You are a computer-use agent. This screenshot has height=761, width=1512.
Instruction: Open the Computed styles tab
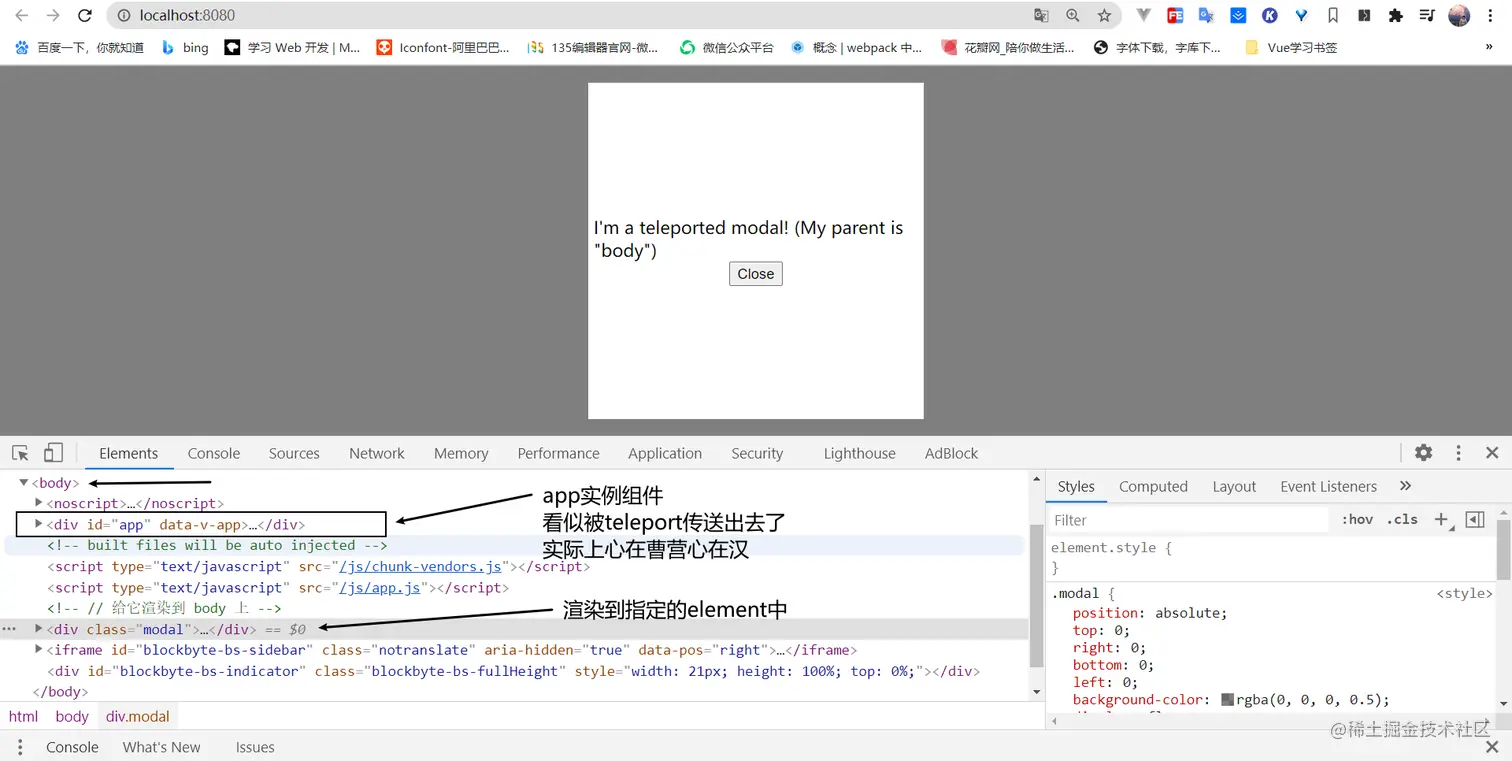pyautogui.click(x=1153, y=486)
